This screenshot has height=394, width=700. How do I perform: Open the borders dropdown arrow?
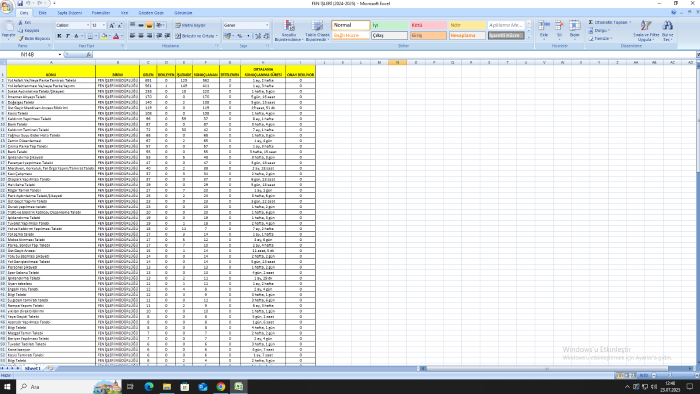[x=95, y=36]
